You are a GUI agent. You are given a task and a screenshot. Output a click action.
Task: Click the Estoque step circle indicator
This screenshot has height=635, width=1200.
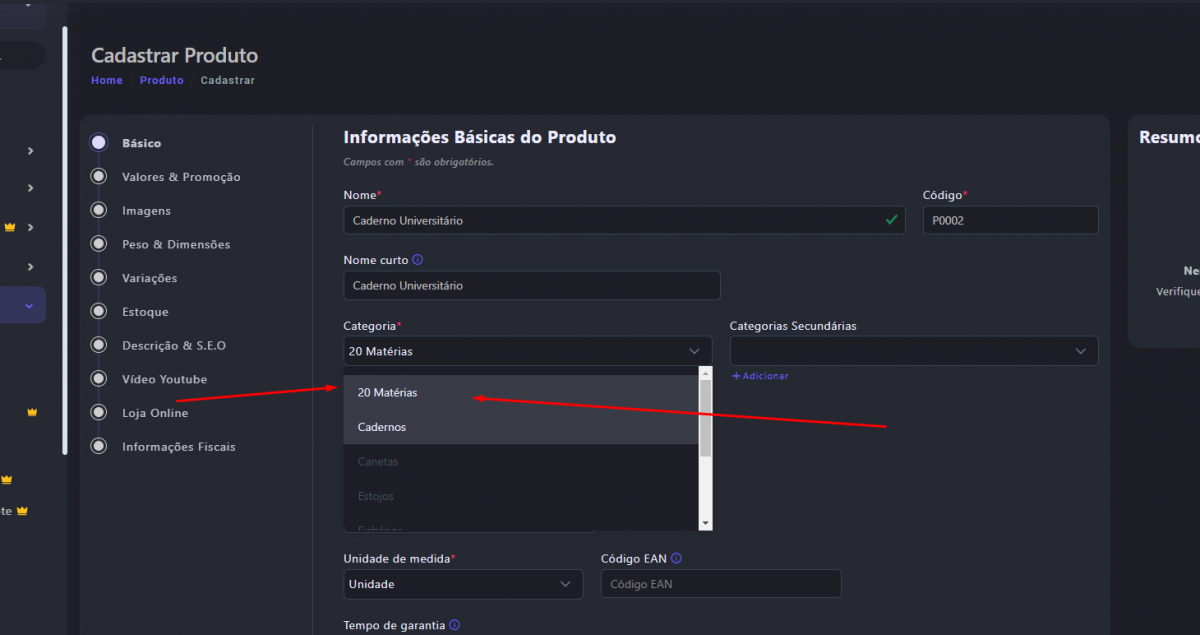98,312
